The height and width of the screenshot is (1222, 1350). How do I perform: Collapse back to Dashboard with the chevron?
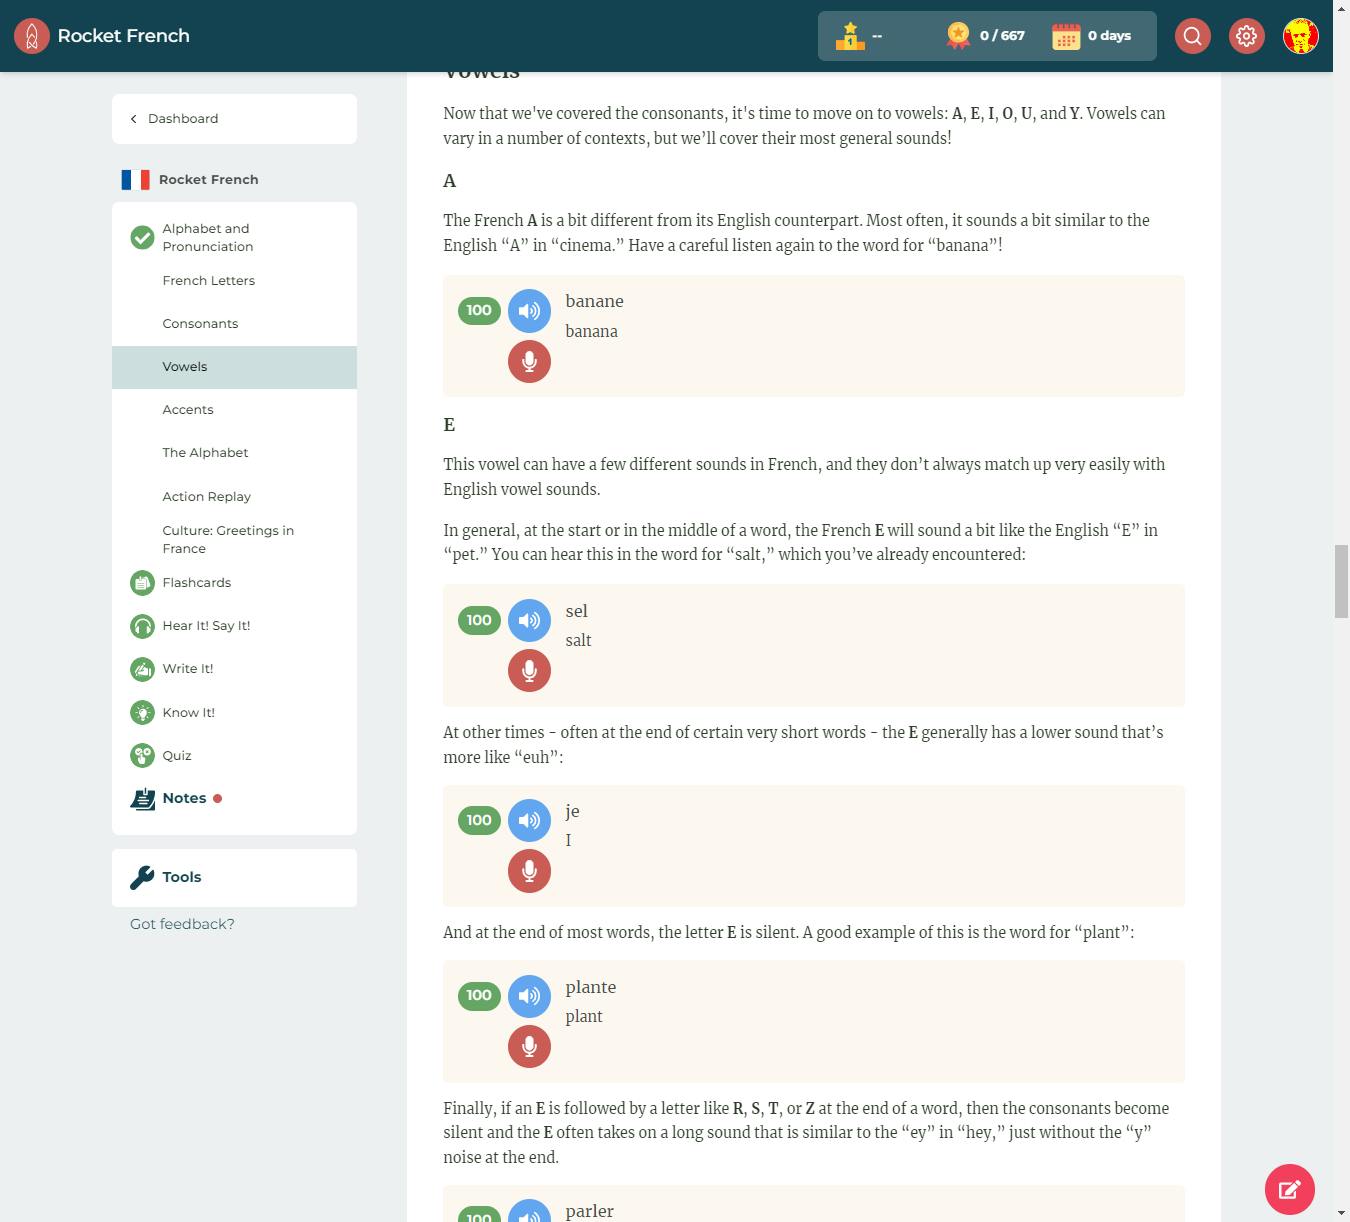click(134, 118)
